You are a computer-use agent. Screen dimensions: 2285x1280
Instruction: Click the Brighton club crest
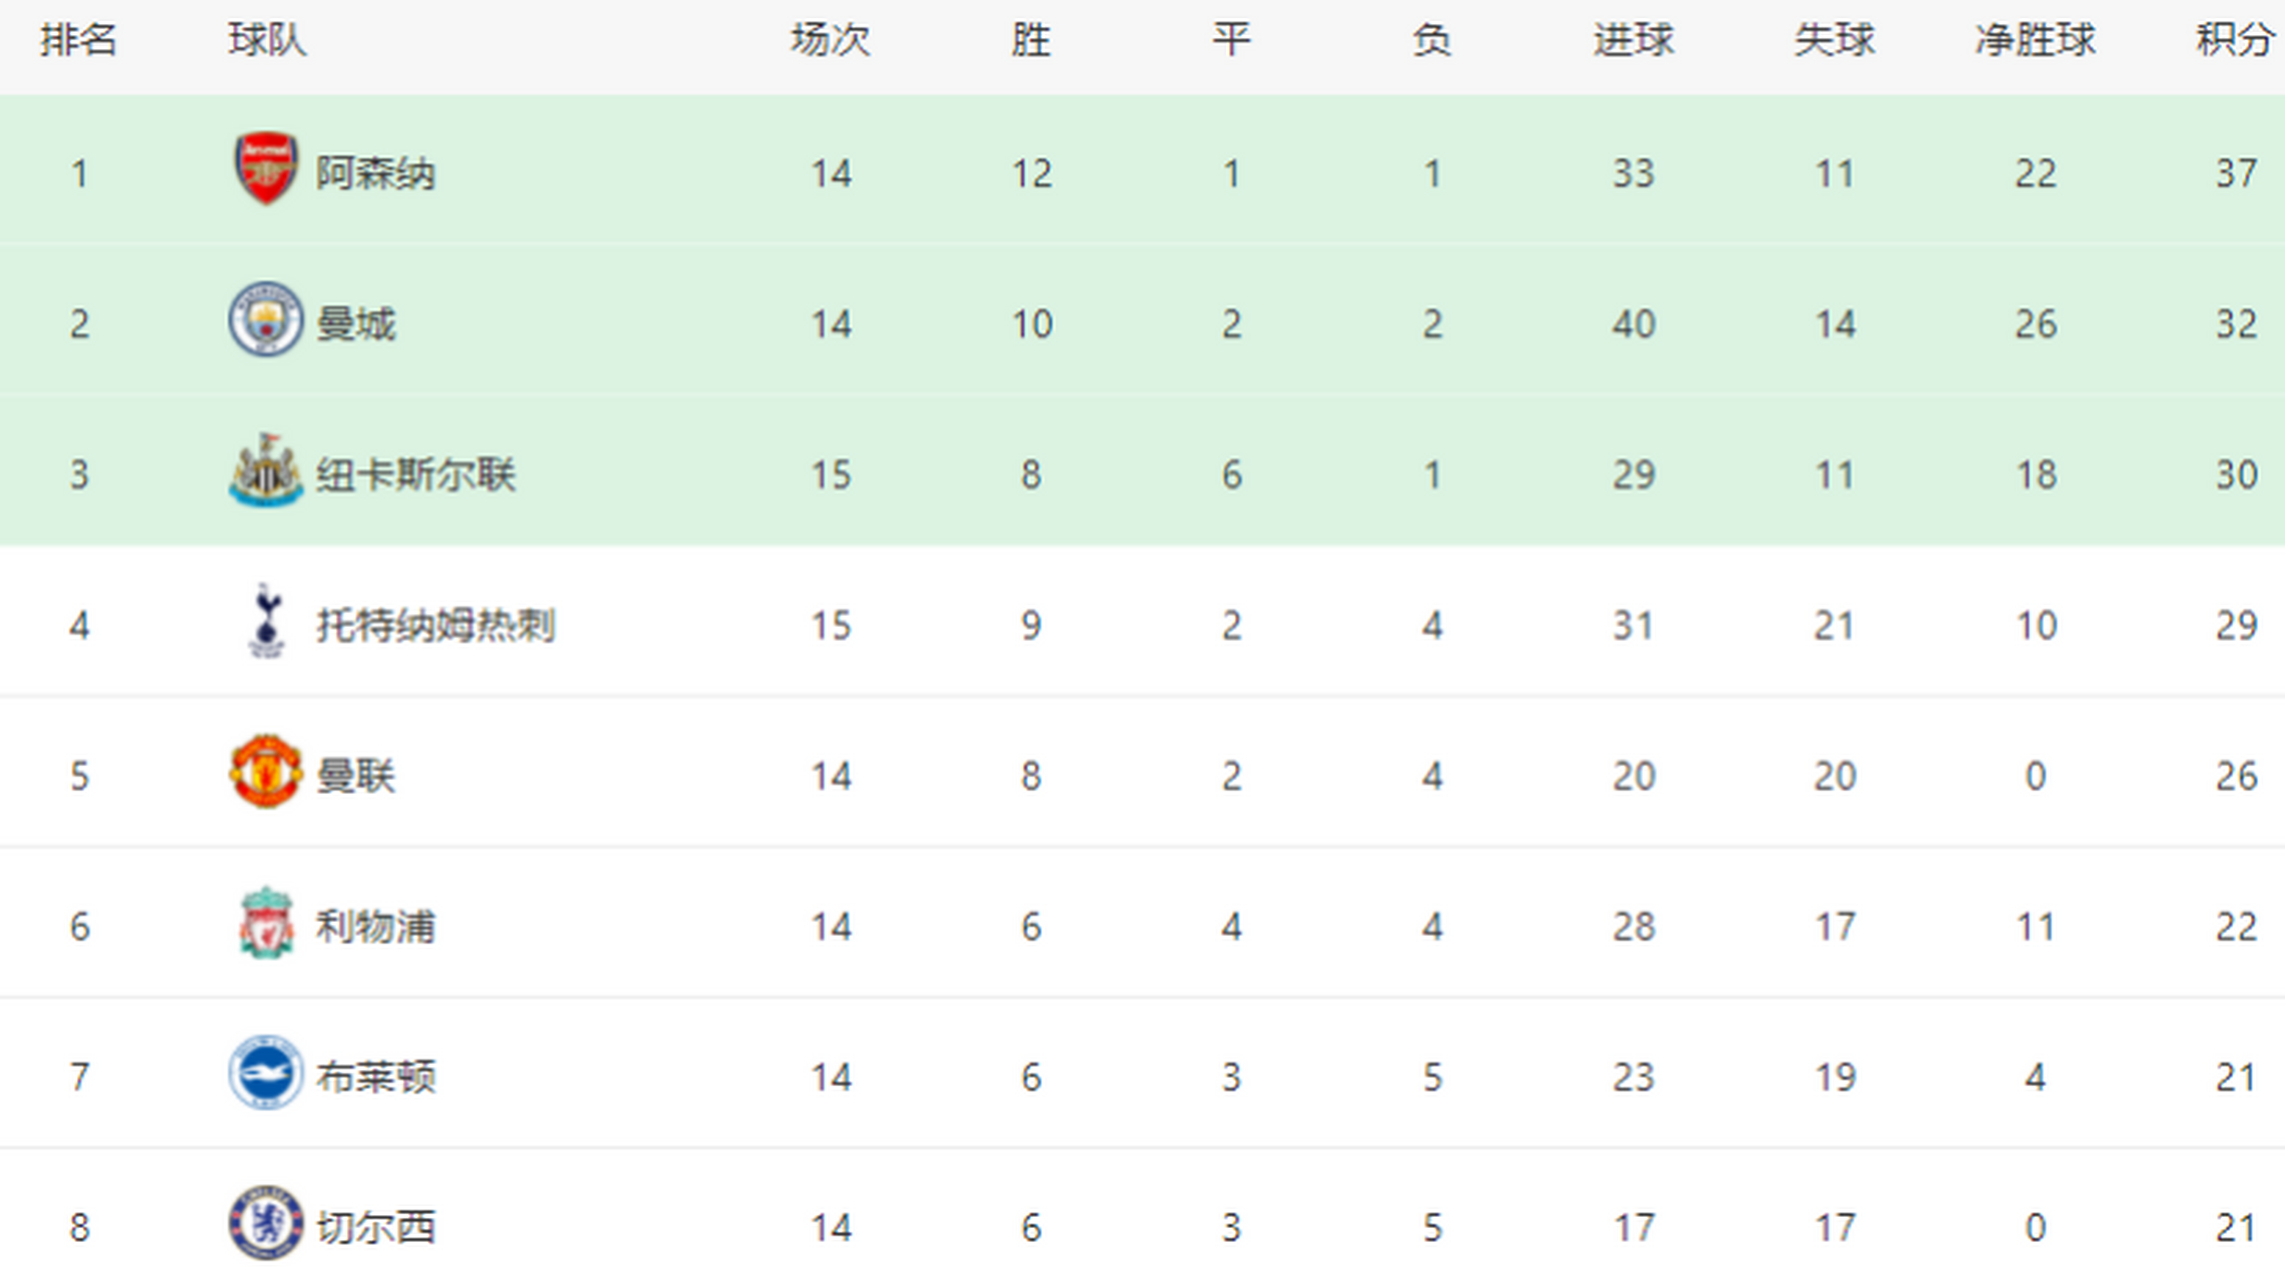point(265,1073)
